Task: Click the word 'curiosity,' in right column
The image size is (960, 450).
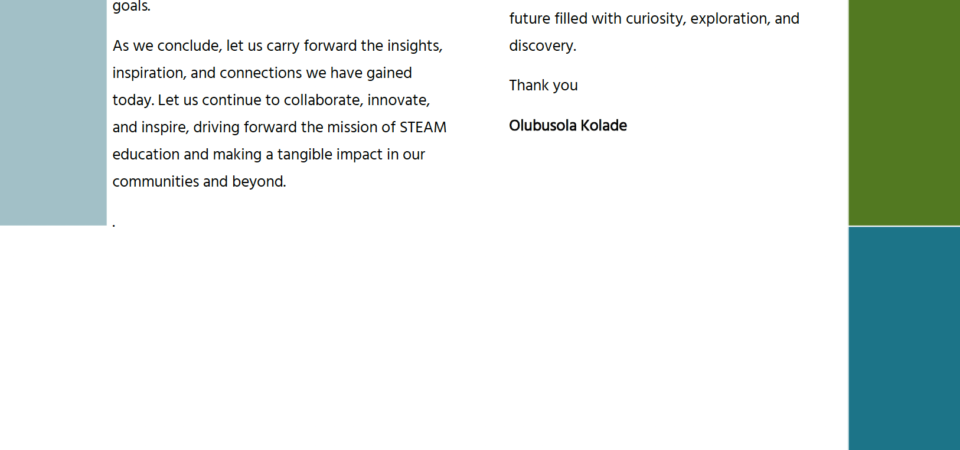Action: (656, 19)
